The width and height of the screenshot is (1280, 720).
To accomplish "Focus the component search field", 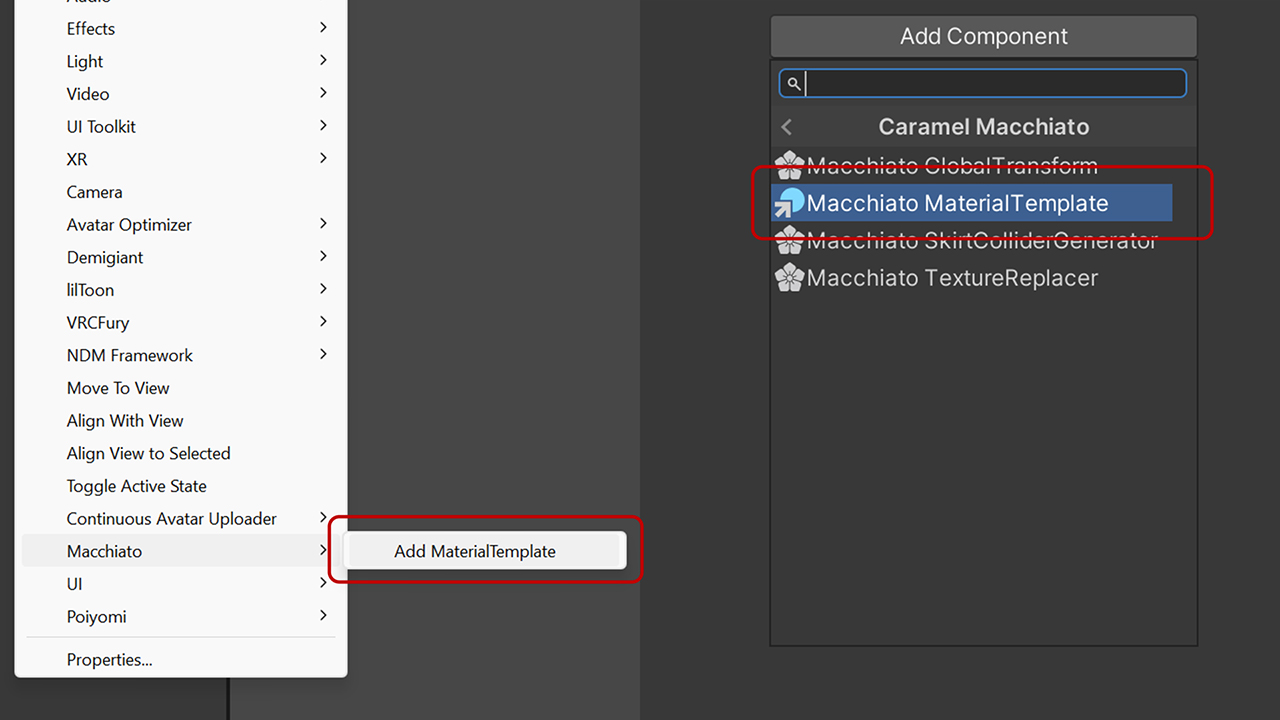I will (983, 84).
